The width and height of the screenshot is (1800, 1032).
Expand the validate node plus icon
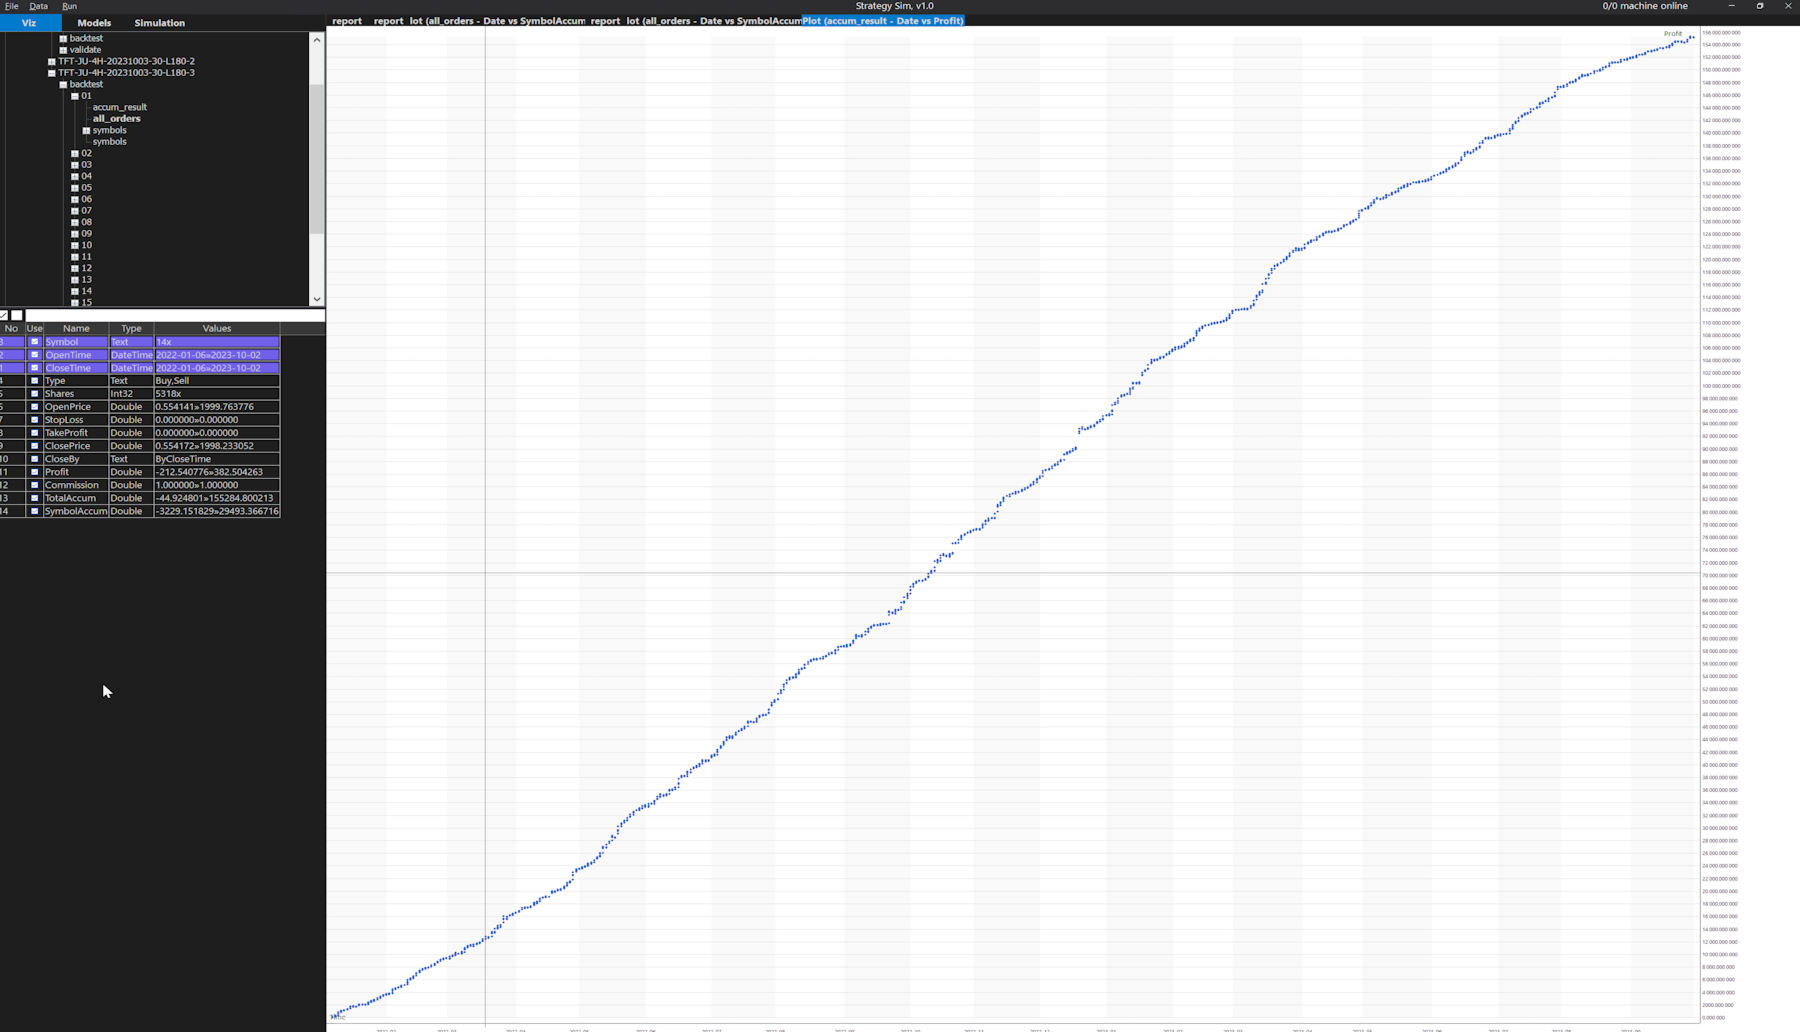[63, 50]
